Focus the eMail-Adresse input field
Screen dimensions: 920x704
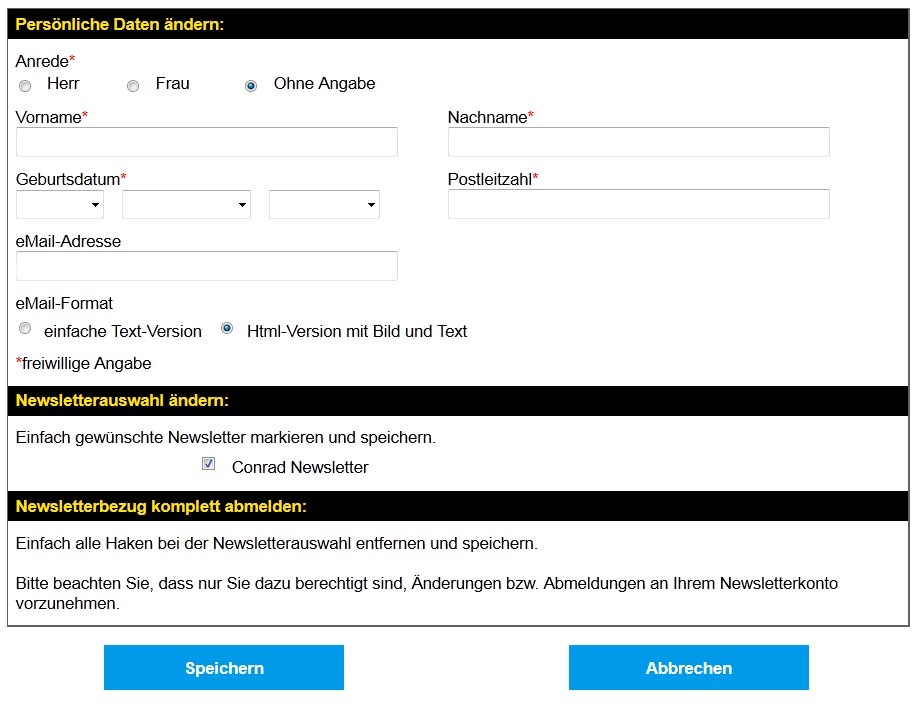(207, 266)
